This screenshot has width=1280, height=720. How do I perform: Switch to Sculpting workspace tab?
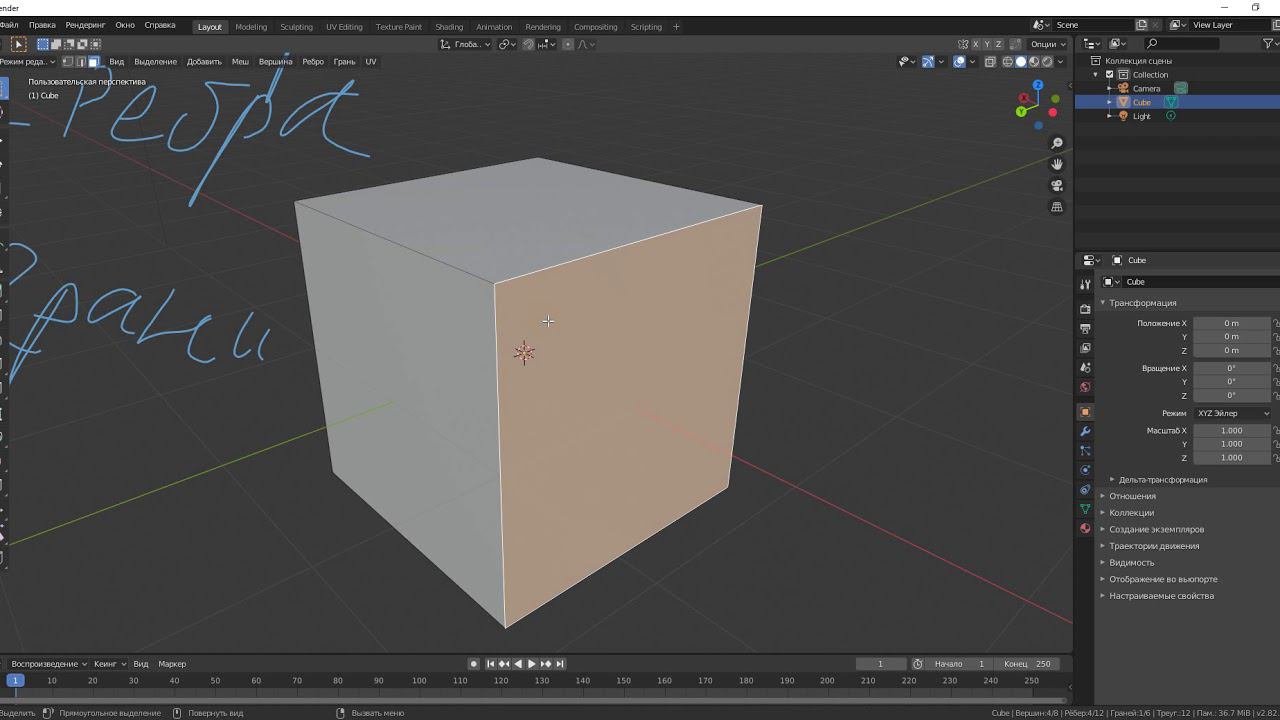(x=296, y=27)
